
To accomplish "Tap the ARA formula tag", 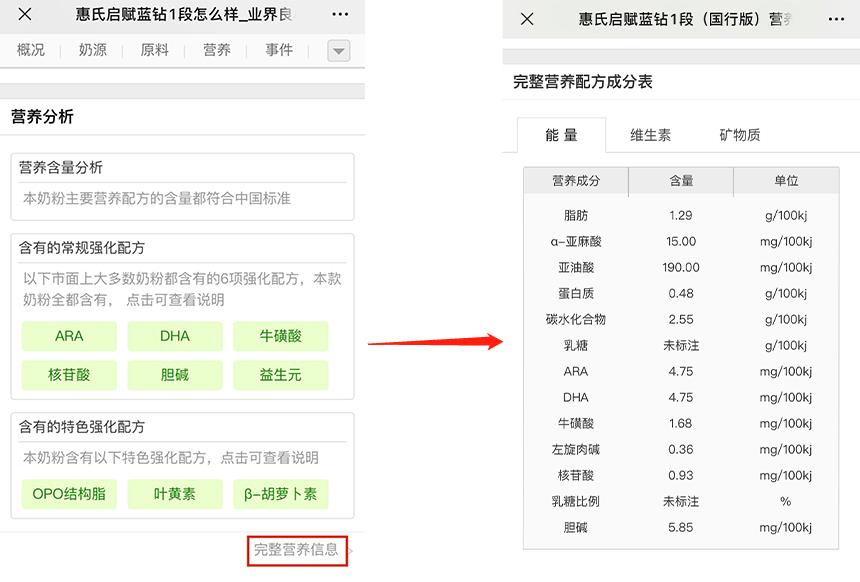I will coord(69,336).
